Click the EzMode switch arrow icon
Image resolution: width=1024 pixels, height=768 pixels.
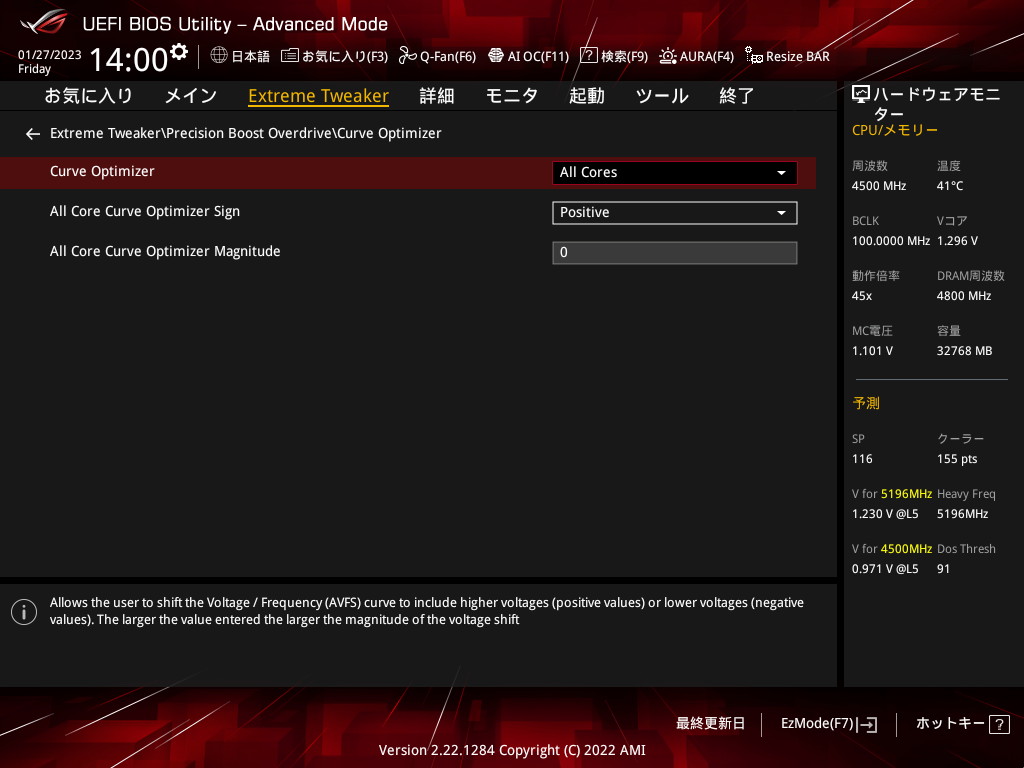867,724
